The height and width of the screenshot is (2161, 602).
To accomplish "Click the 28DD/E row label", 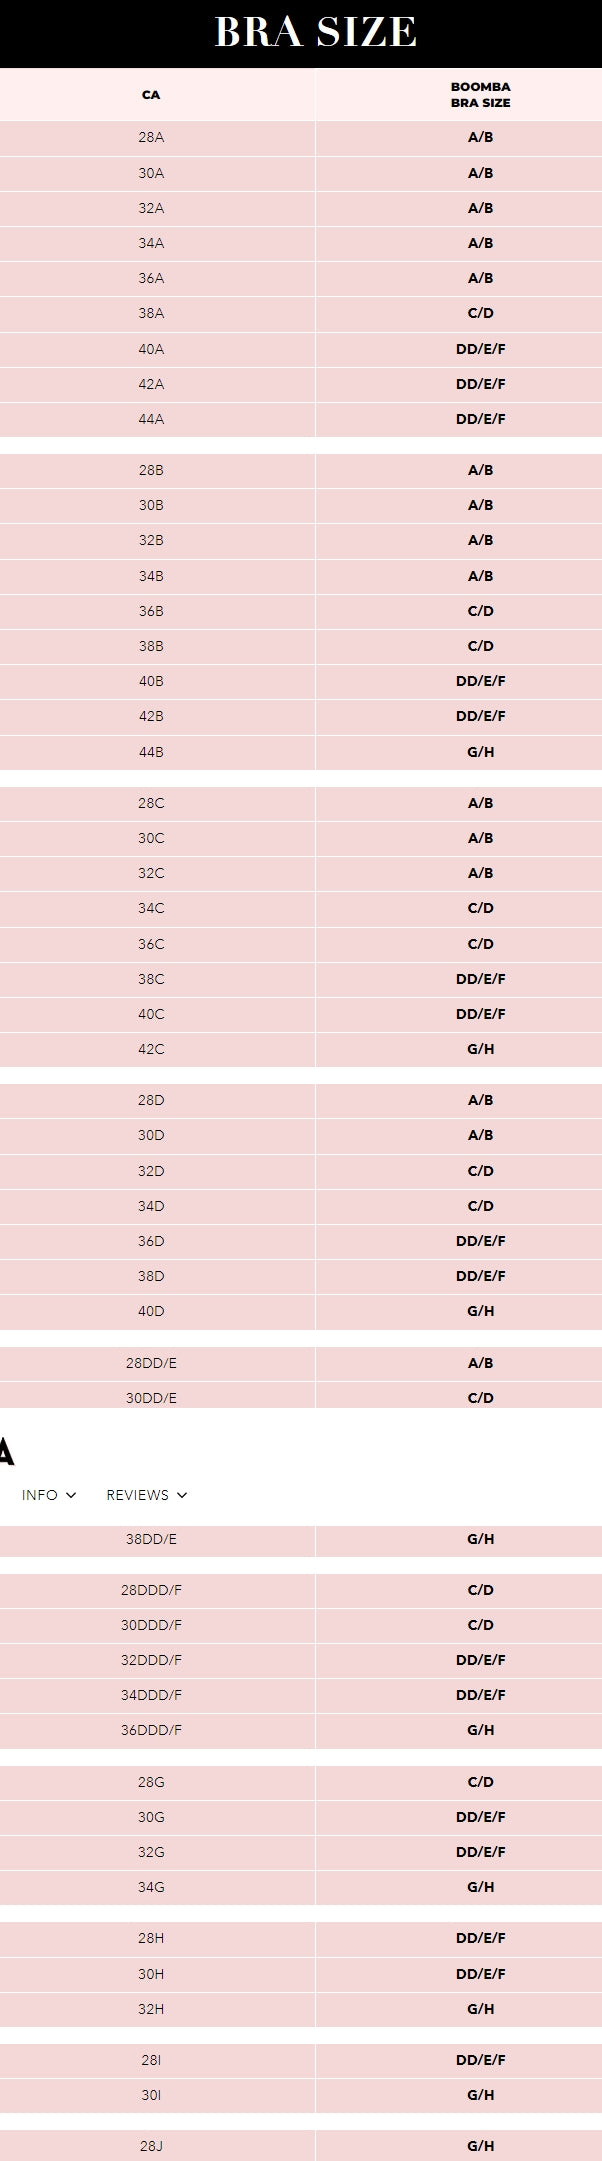I will pos(151,1363).
